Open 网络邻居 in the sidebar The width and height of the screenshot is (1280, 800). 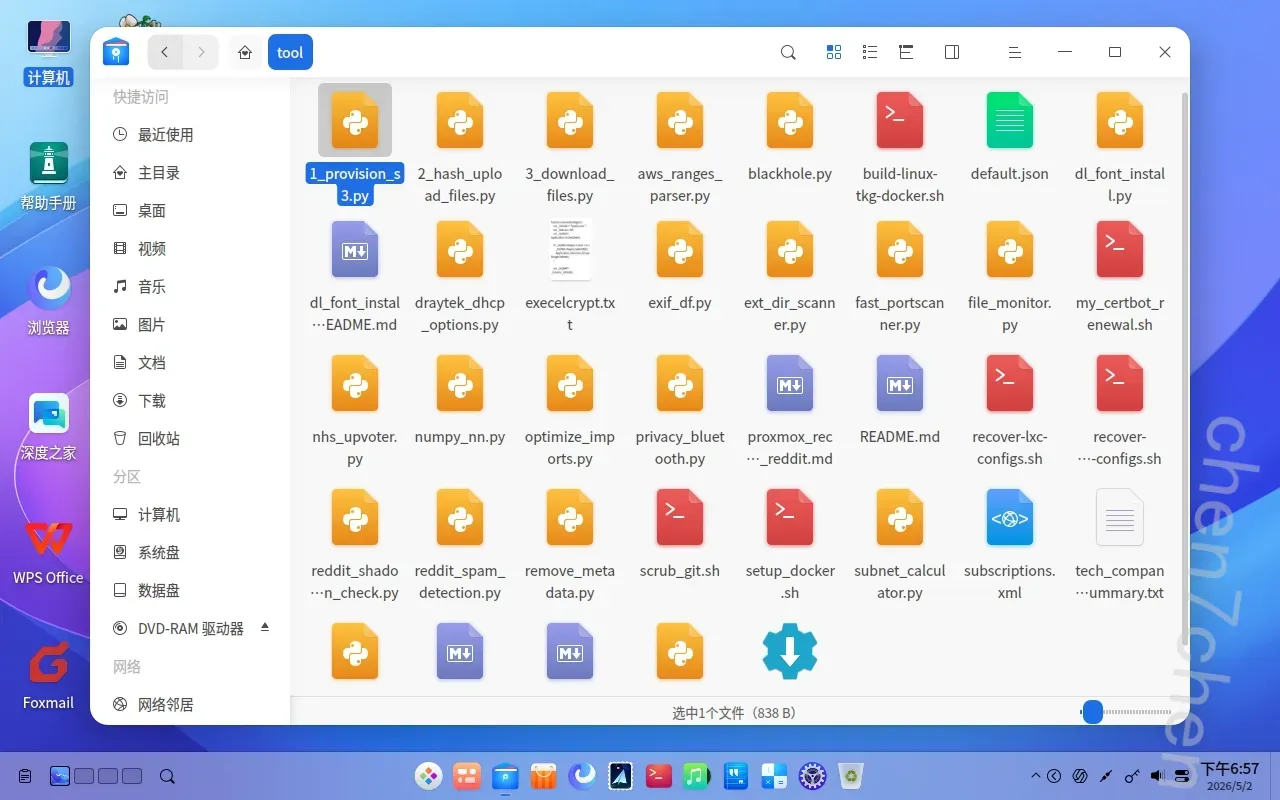point(190,705)
